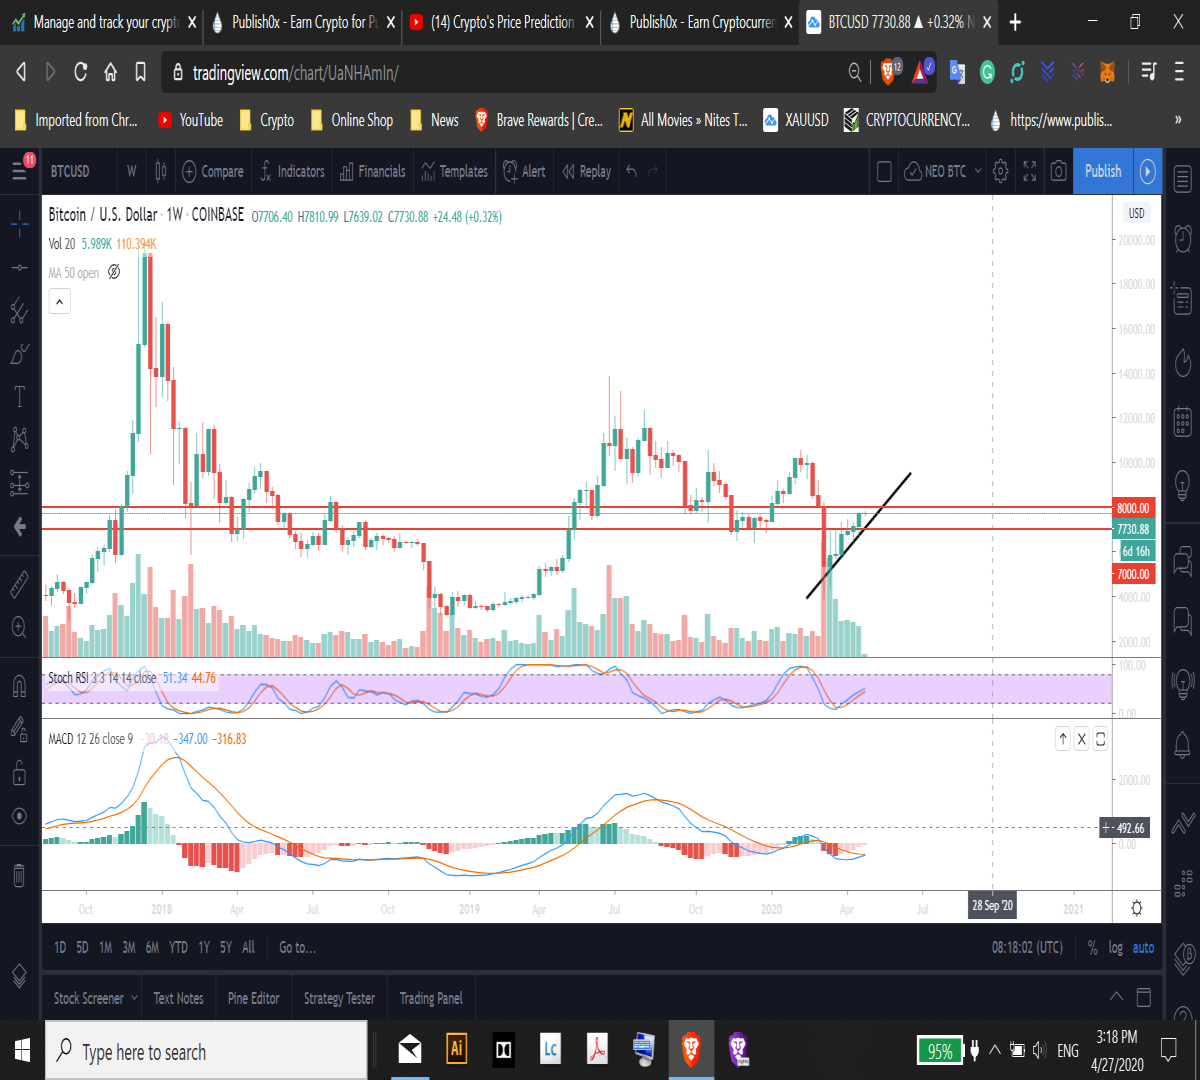This screenshot has height=1080, width=1200.
Task: Toggle hide all drawing tools
Action: (19, 816)
